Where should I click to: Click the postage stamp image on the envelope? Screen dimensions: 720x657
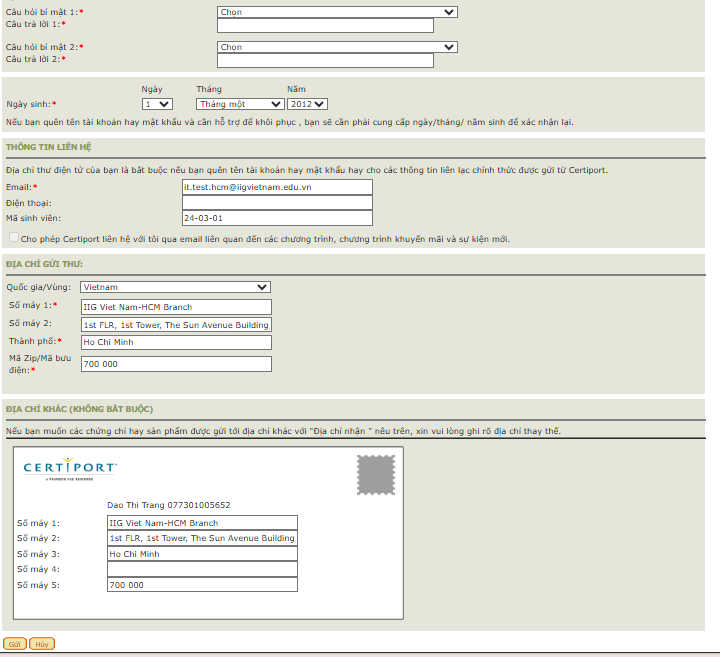click(x=376, y=475)
